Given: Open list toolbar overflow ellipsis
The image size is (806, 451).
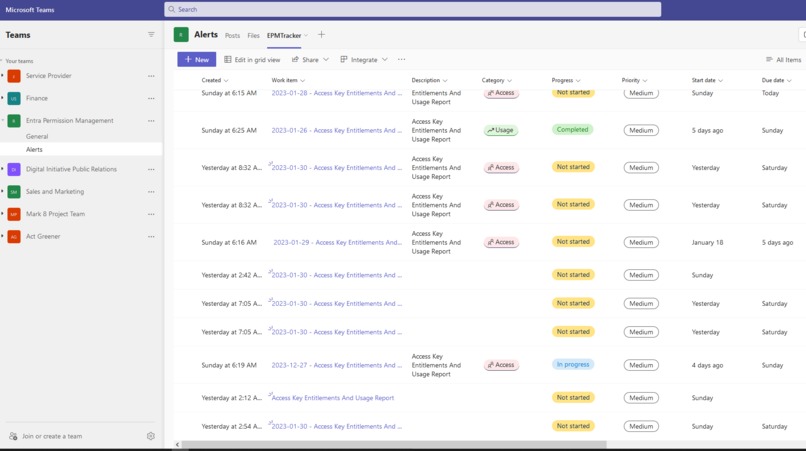Looking at the screenshot, I should (x=401, y=60).
